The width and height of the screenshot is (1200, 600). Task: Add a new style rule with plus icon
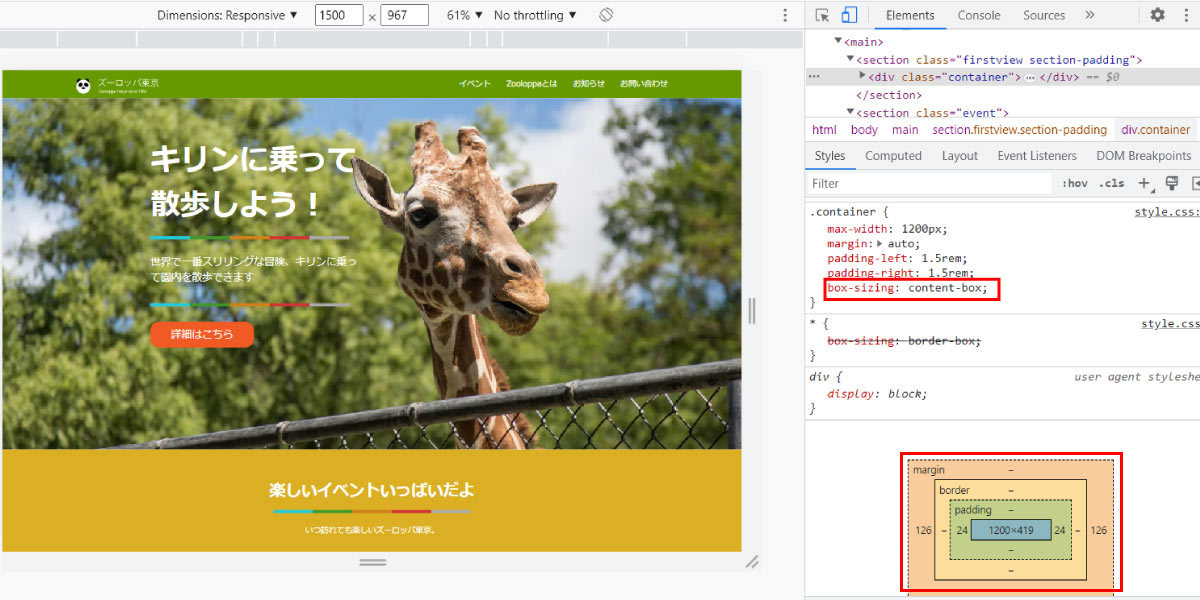(x=1145, y=184)
